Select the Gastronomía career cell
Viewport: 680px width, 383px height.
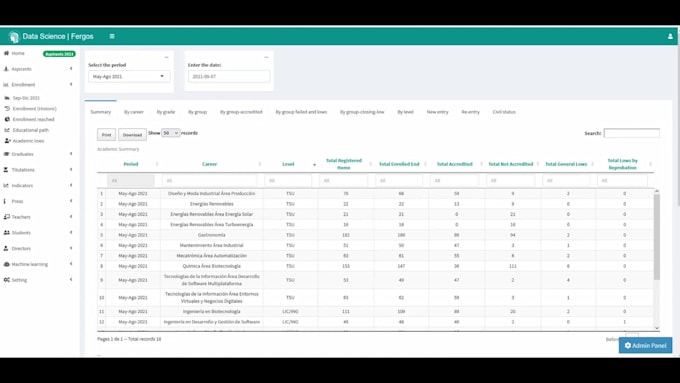point(212,235)
